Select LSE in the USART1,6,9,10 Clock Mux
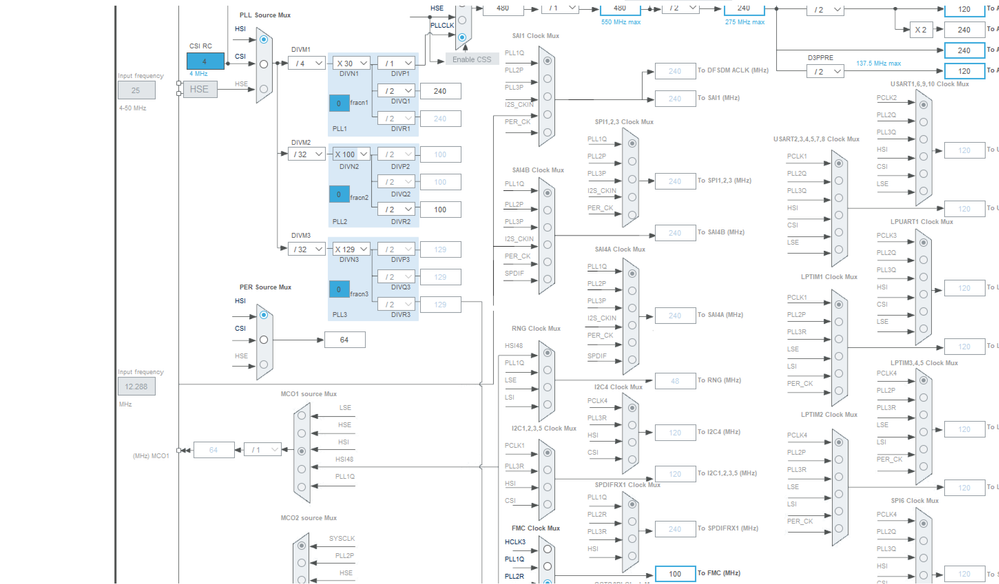 [924, 190]
